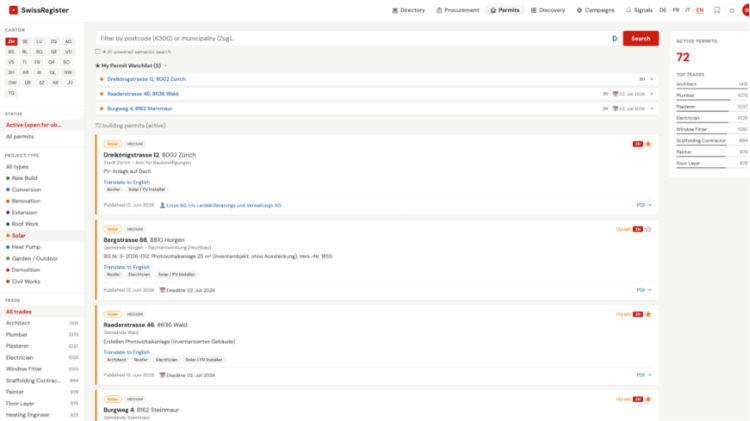Switch language to FR
The width and height of the screenshot is (750, 421).
(675, 10)
